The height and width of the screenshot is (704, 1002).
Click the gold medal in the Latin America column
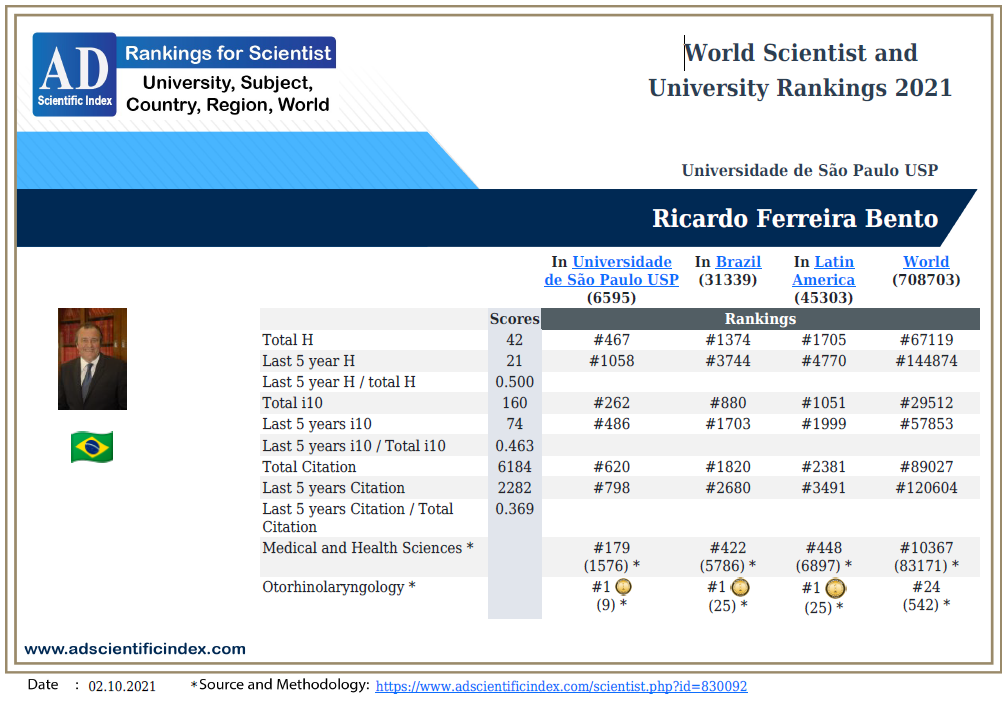[835, 588]
